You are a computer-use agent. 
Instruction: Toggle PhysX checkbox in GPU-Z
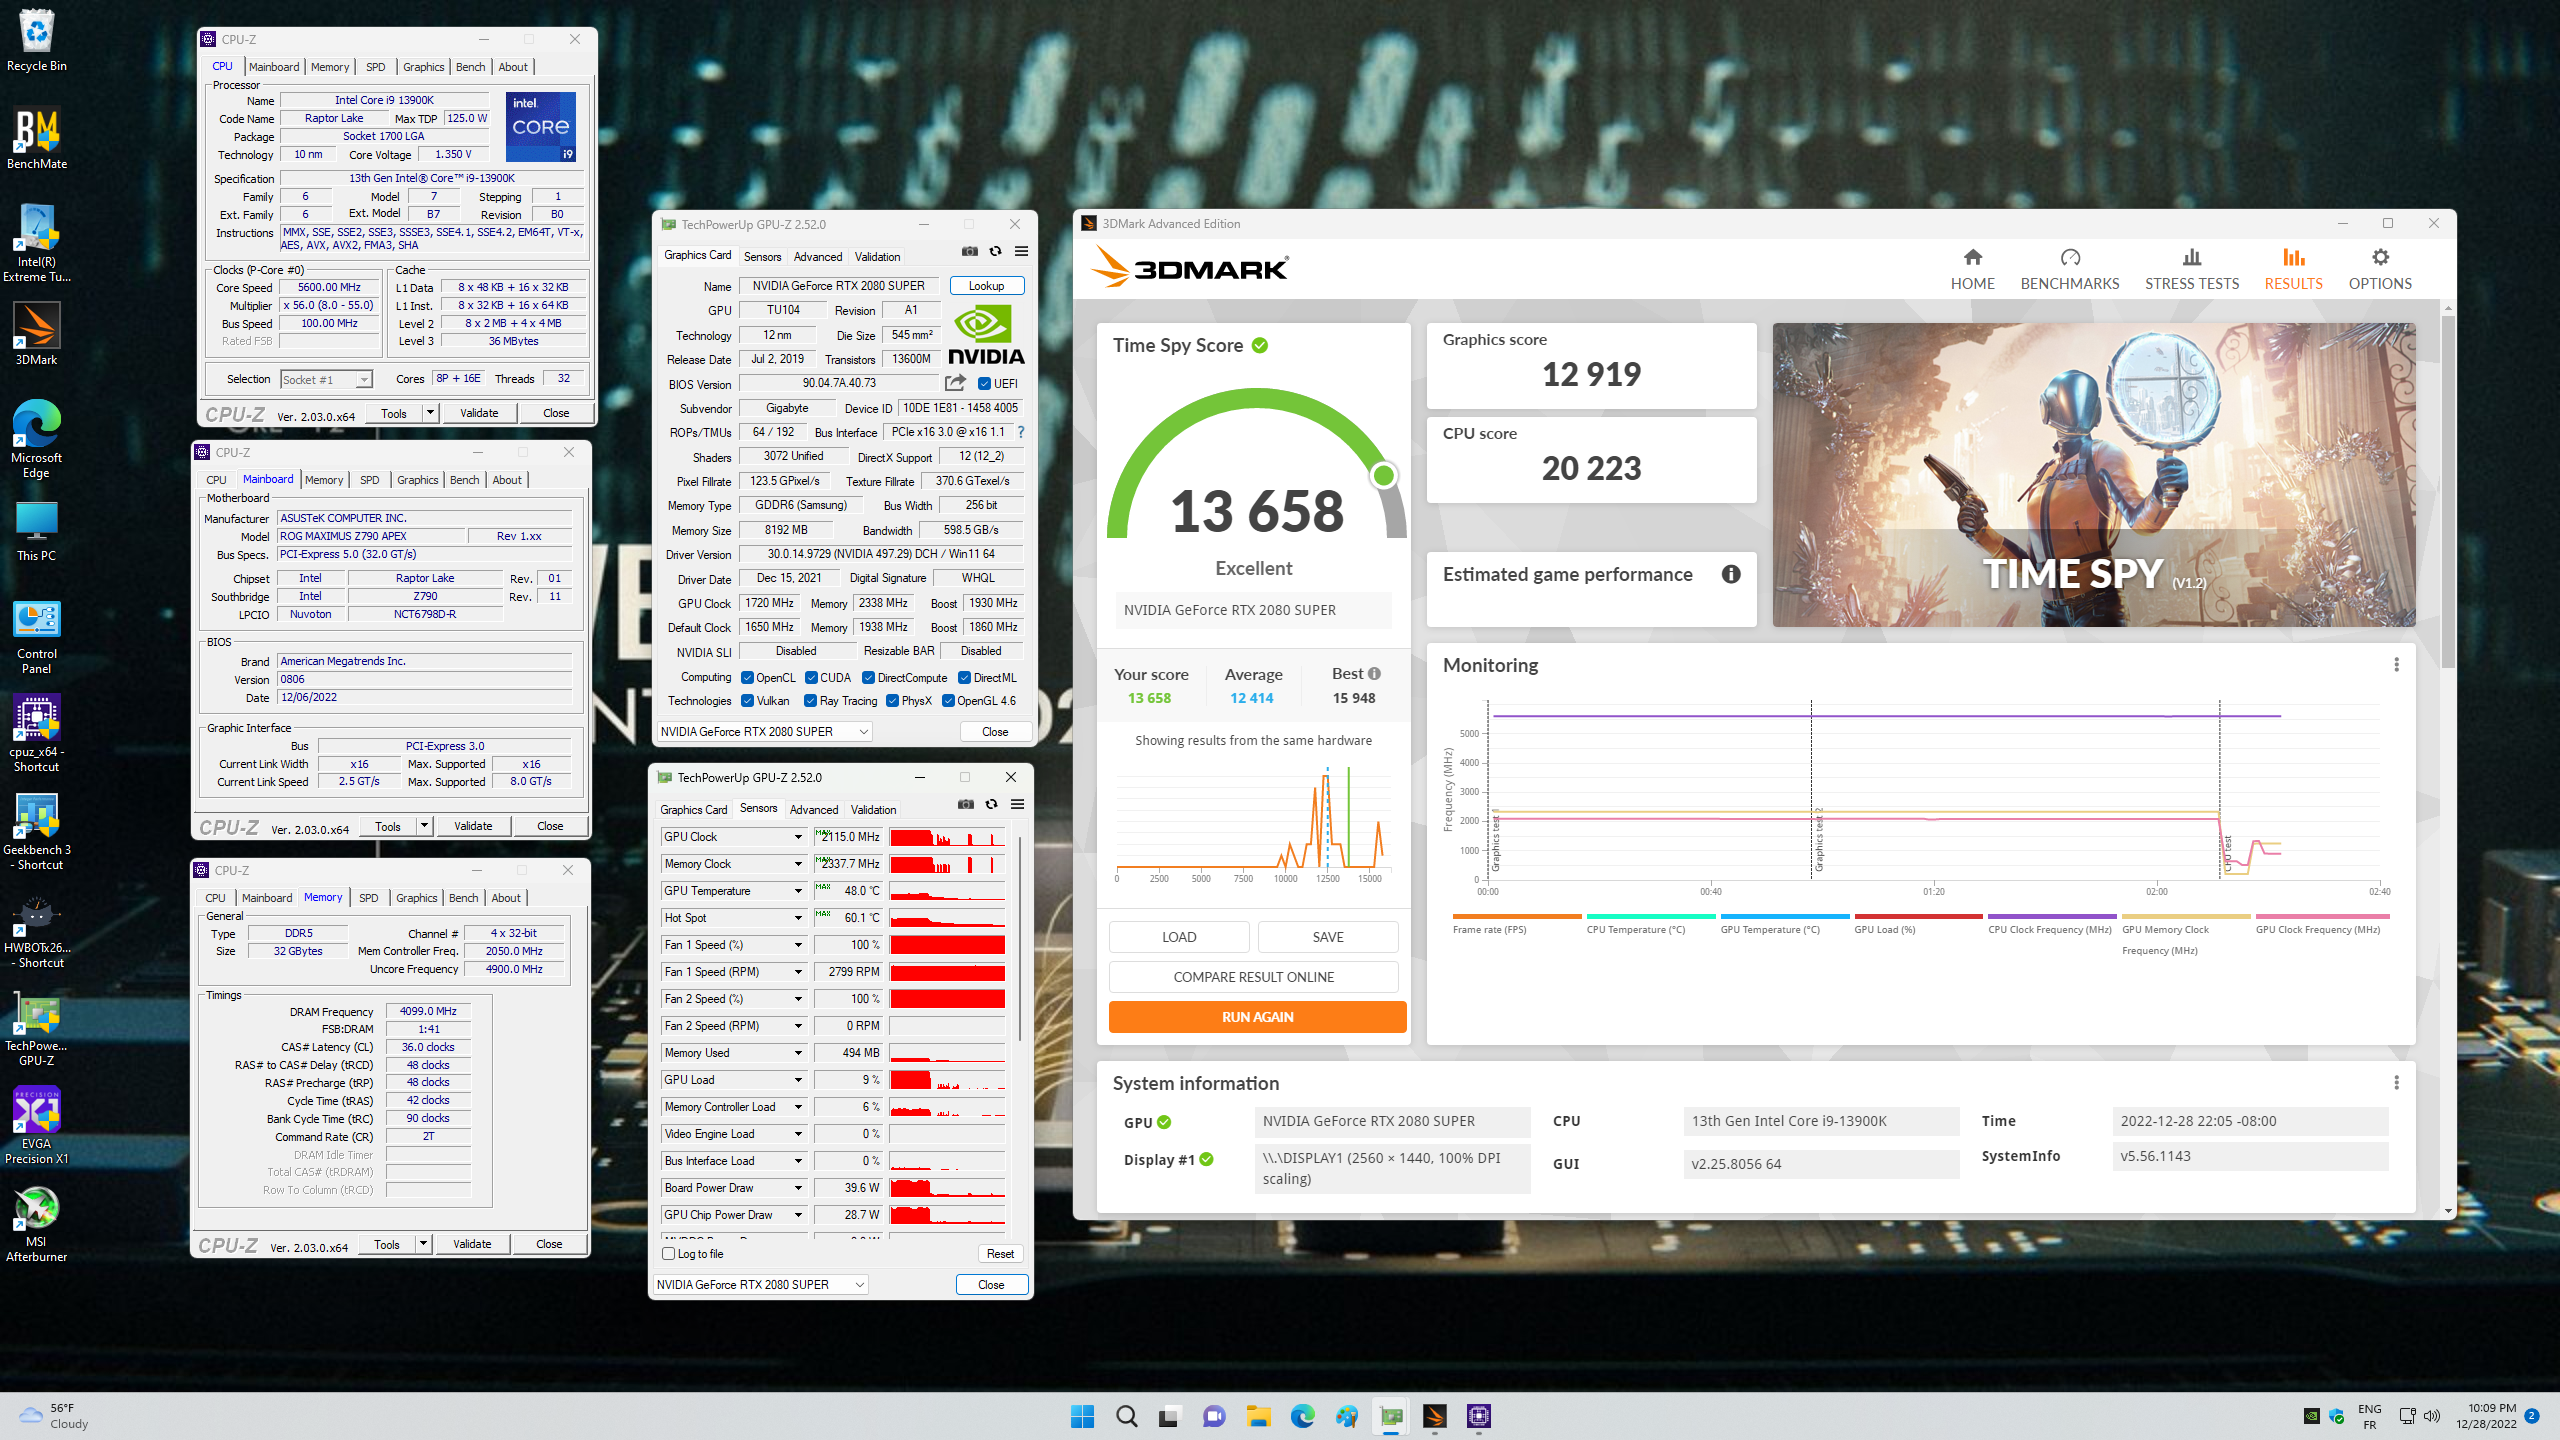[892, 701]
